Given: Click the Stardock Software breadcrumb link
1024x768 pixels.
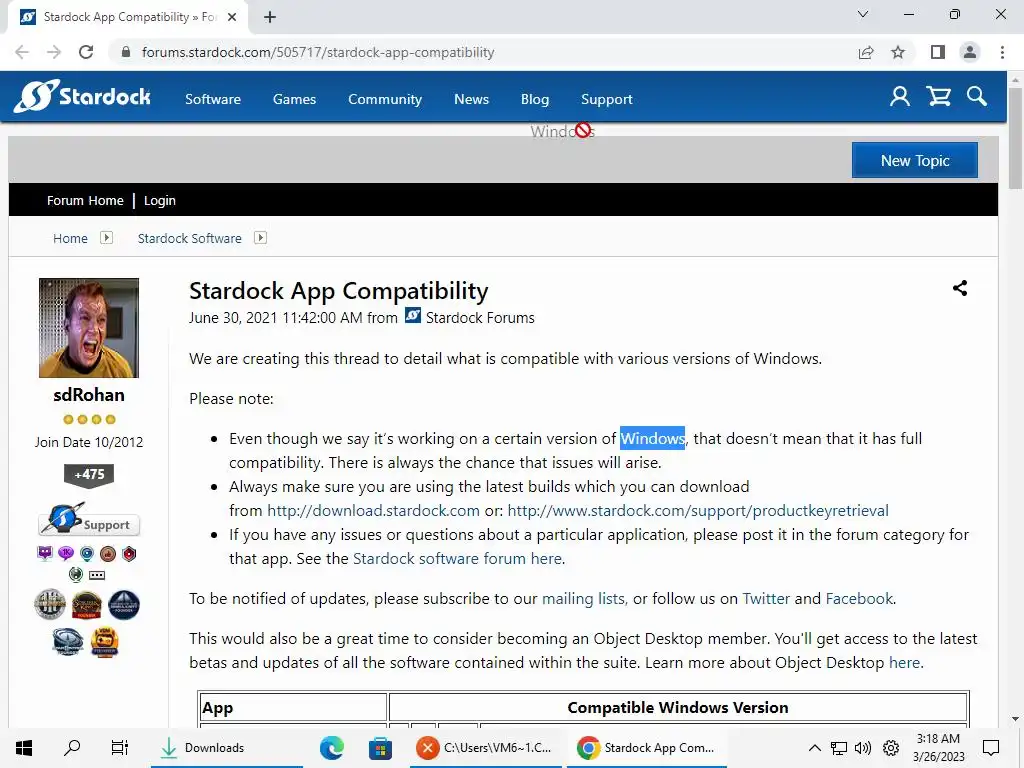Looking at the screenshot, I should pyautogui.click(x=189, y=238).
